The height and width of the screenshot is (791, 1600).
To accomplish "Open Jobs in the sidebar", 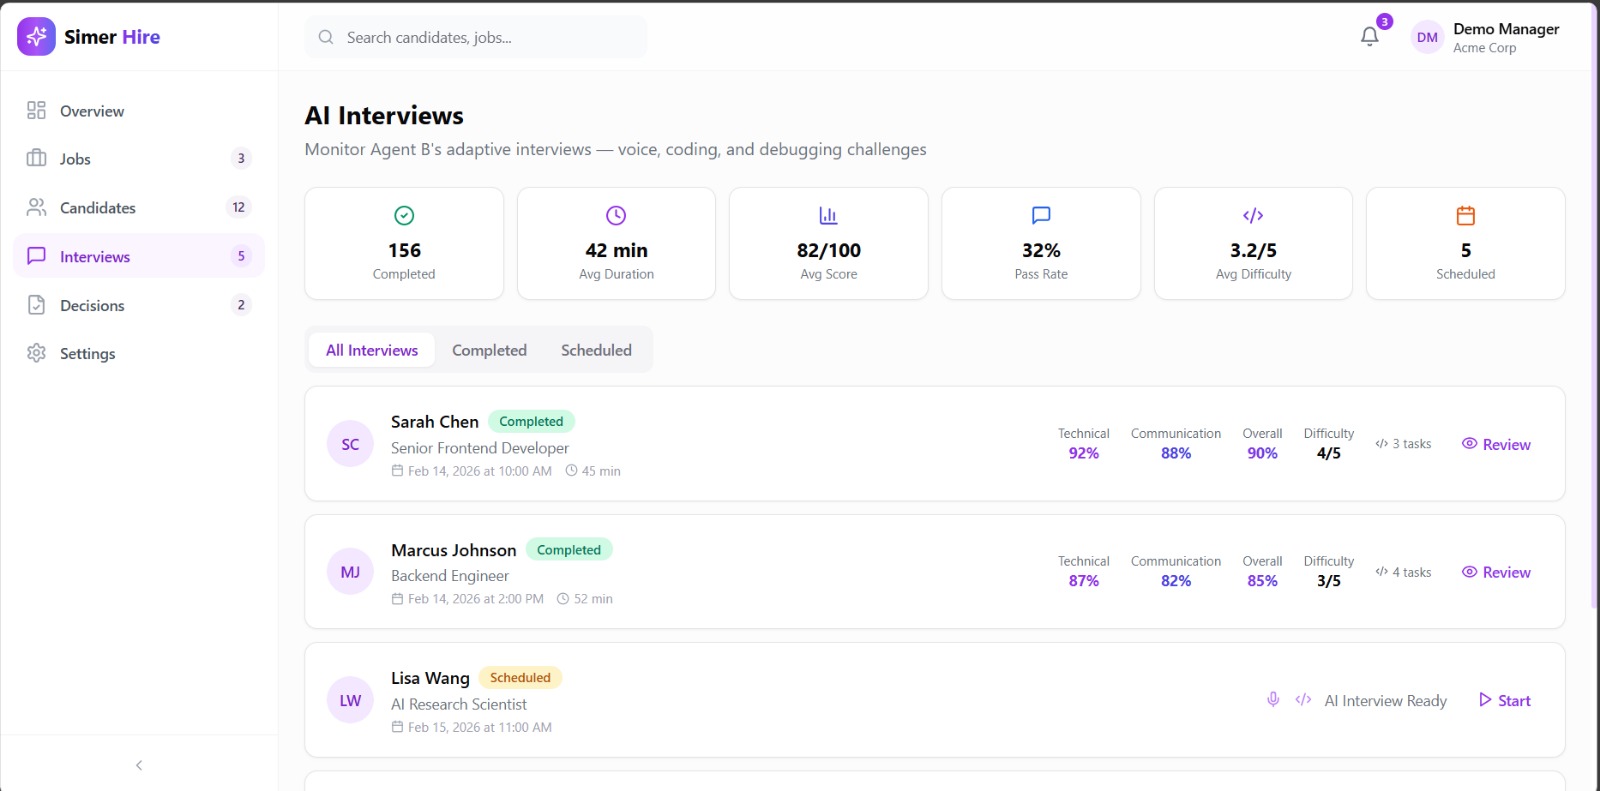I will click(x=139, y=158).
